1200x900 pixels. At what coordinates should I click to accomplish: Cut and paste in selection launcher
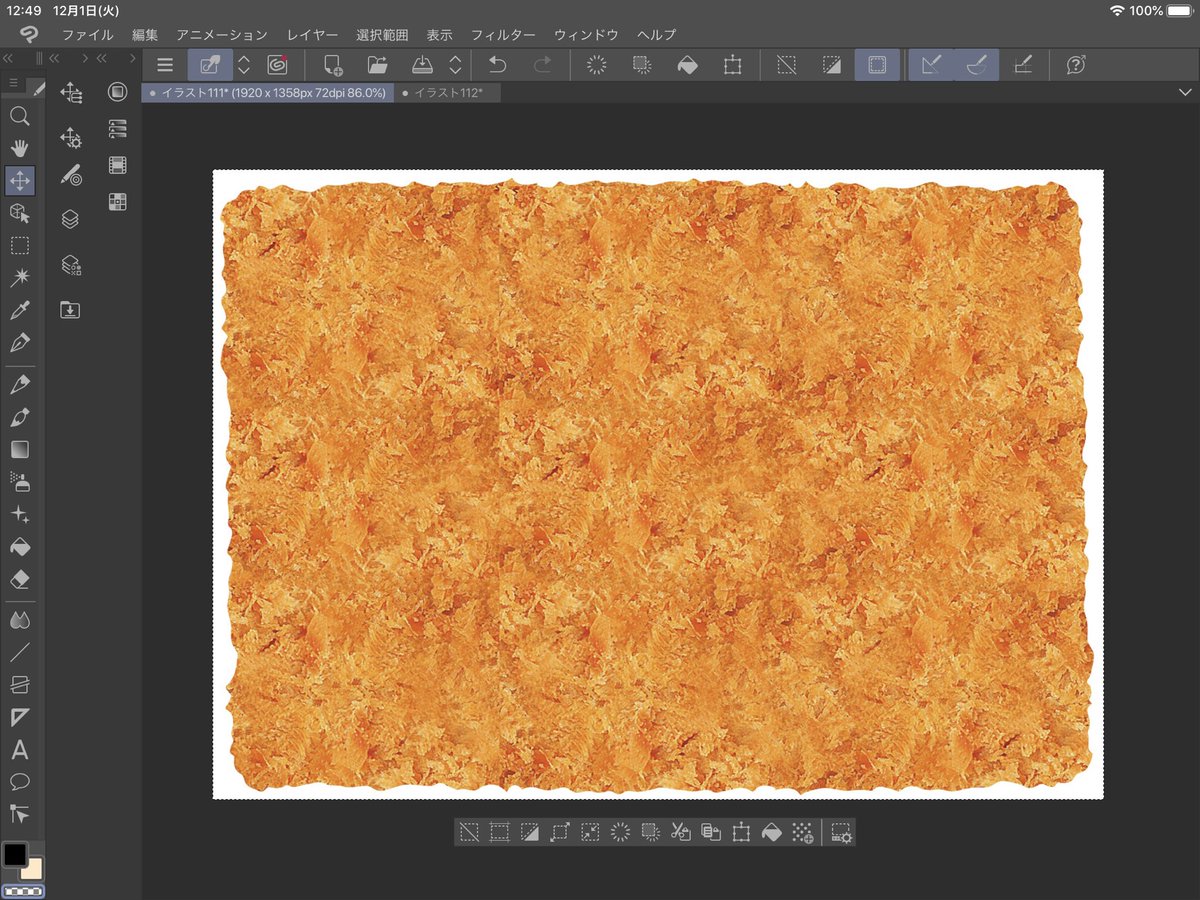(681, 831)
